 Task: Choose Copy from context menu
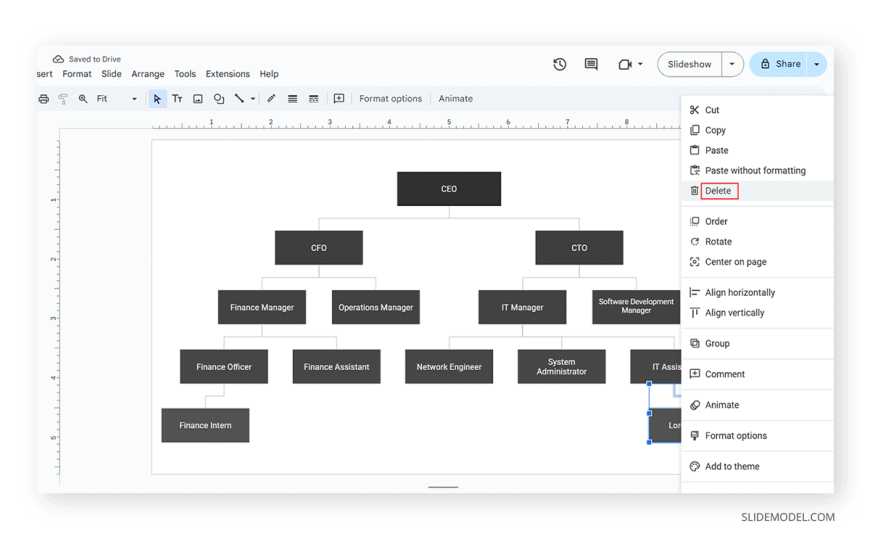pos(757,130)
